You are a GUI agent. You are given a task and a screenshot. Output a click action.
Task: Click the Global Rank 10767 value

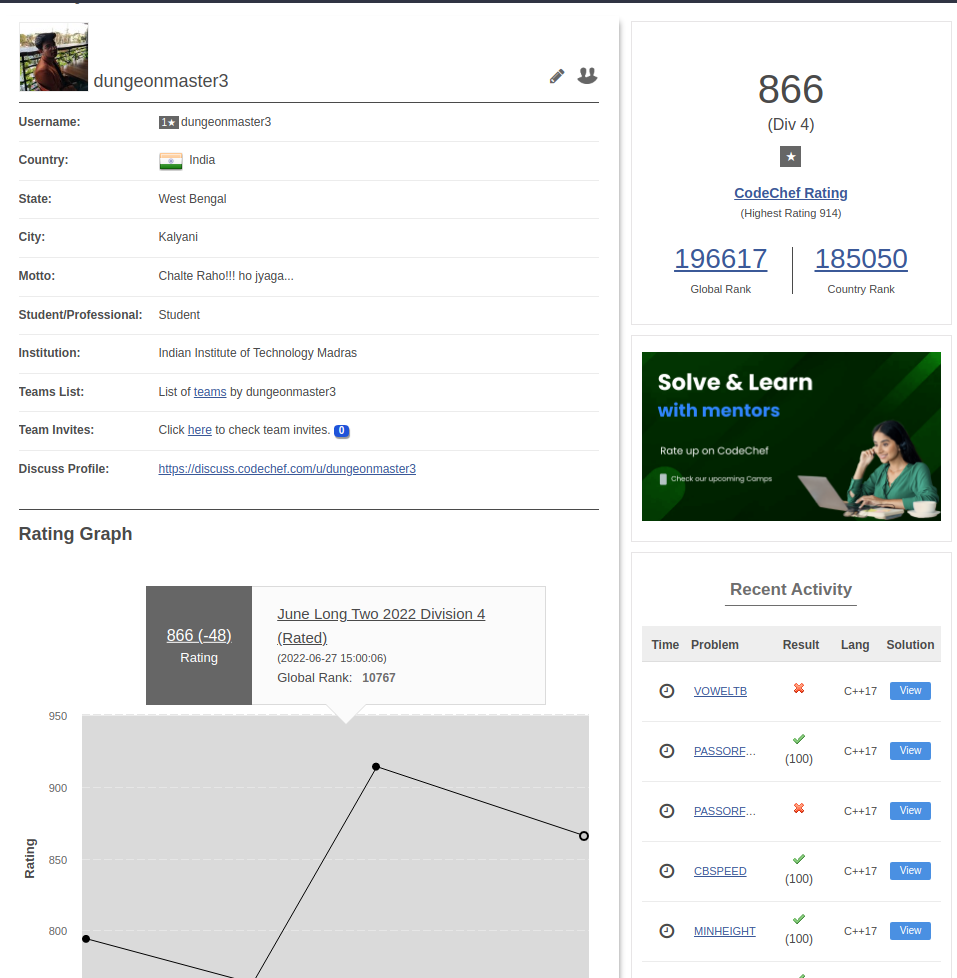[x=379, y=677]
